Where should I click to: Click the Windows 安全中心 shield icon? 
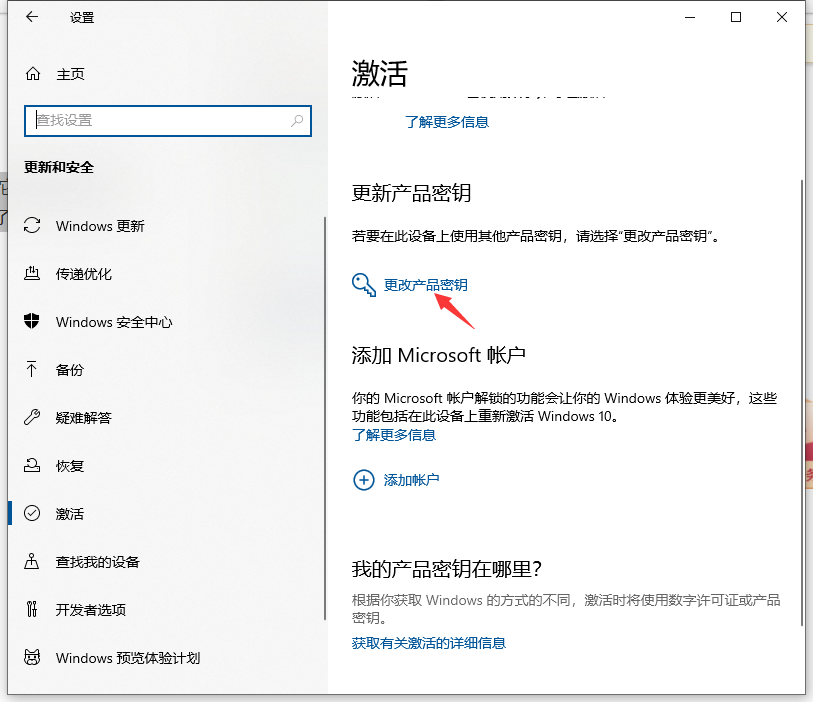coord(33,322)
